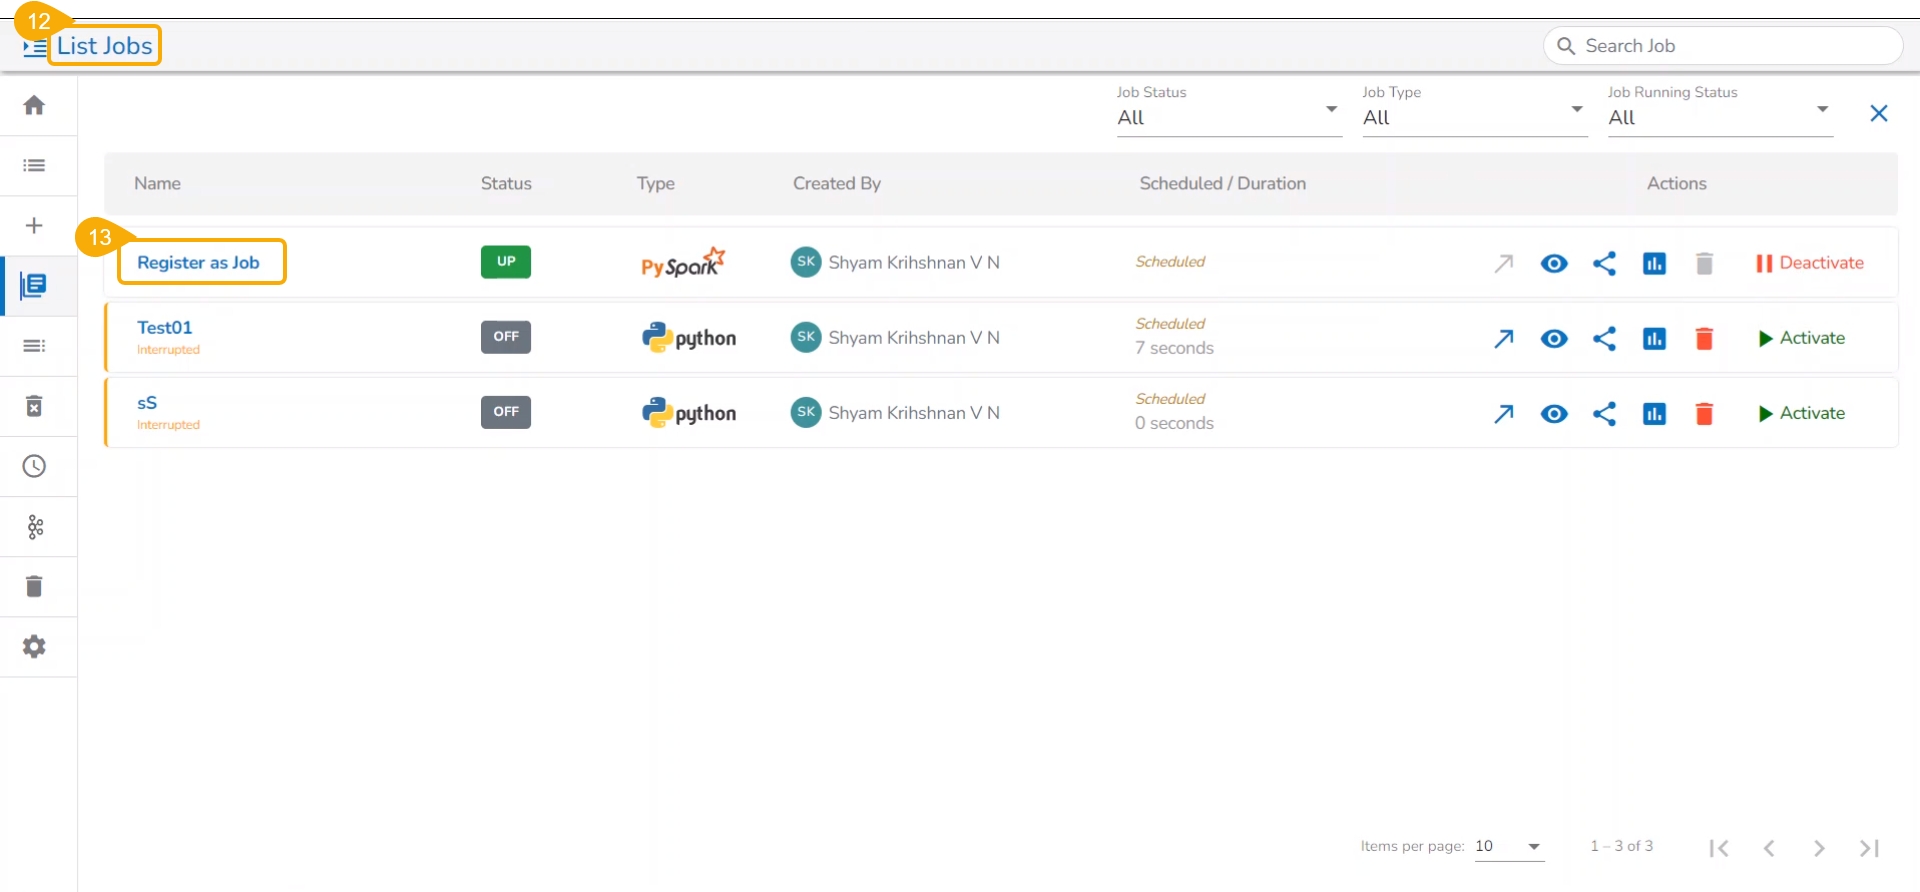Open the Job Running Status dropdown

(x=1718, y=117)
